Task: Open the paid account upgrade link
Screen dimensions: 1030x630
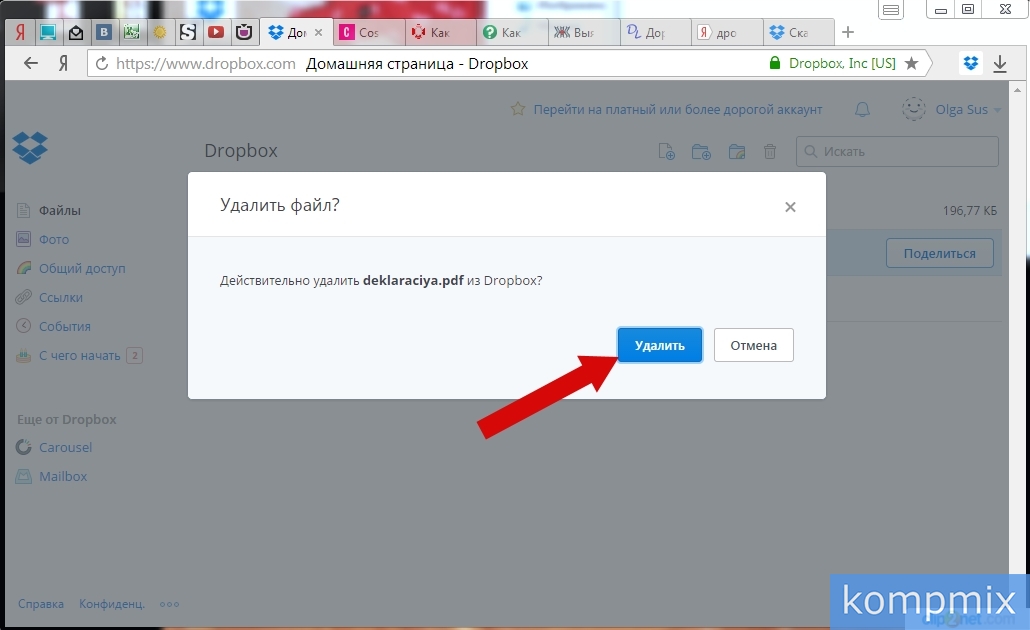Action: click(x=678, y=110)
